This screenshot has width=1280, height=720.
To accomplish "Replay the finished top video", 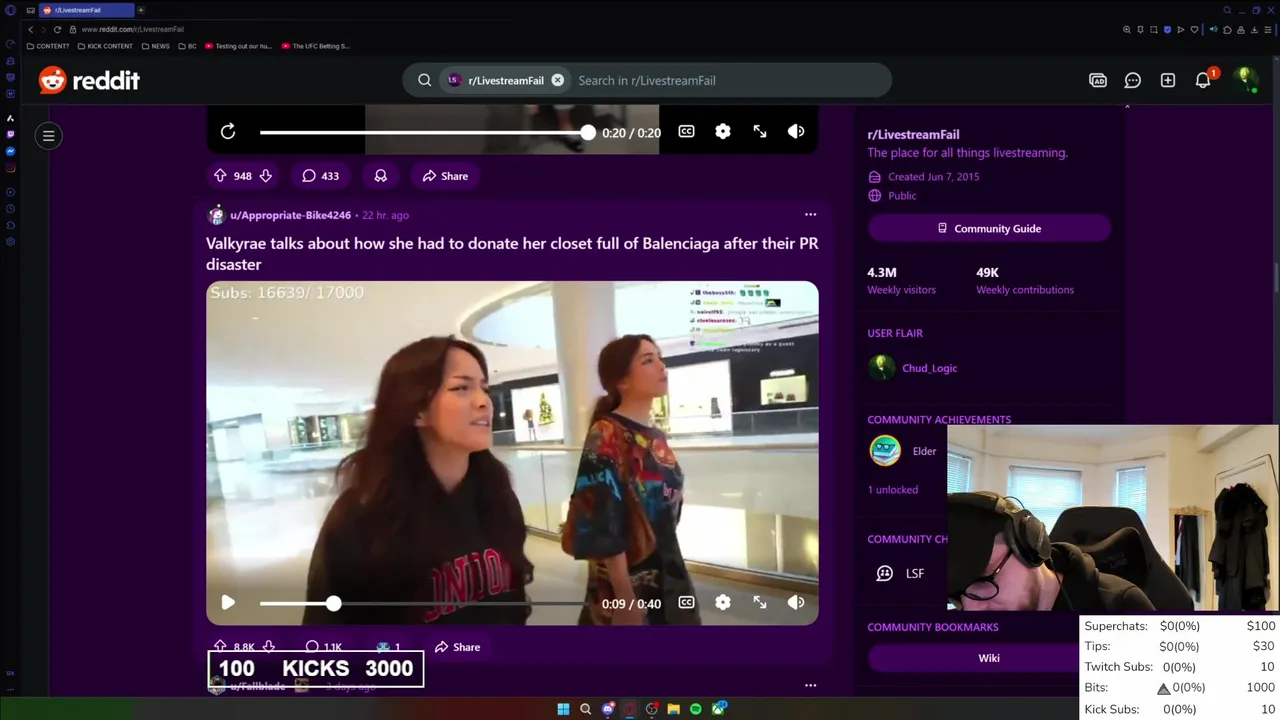I will [x=228, y=132].
